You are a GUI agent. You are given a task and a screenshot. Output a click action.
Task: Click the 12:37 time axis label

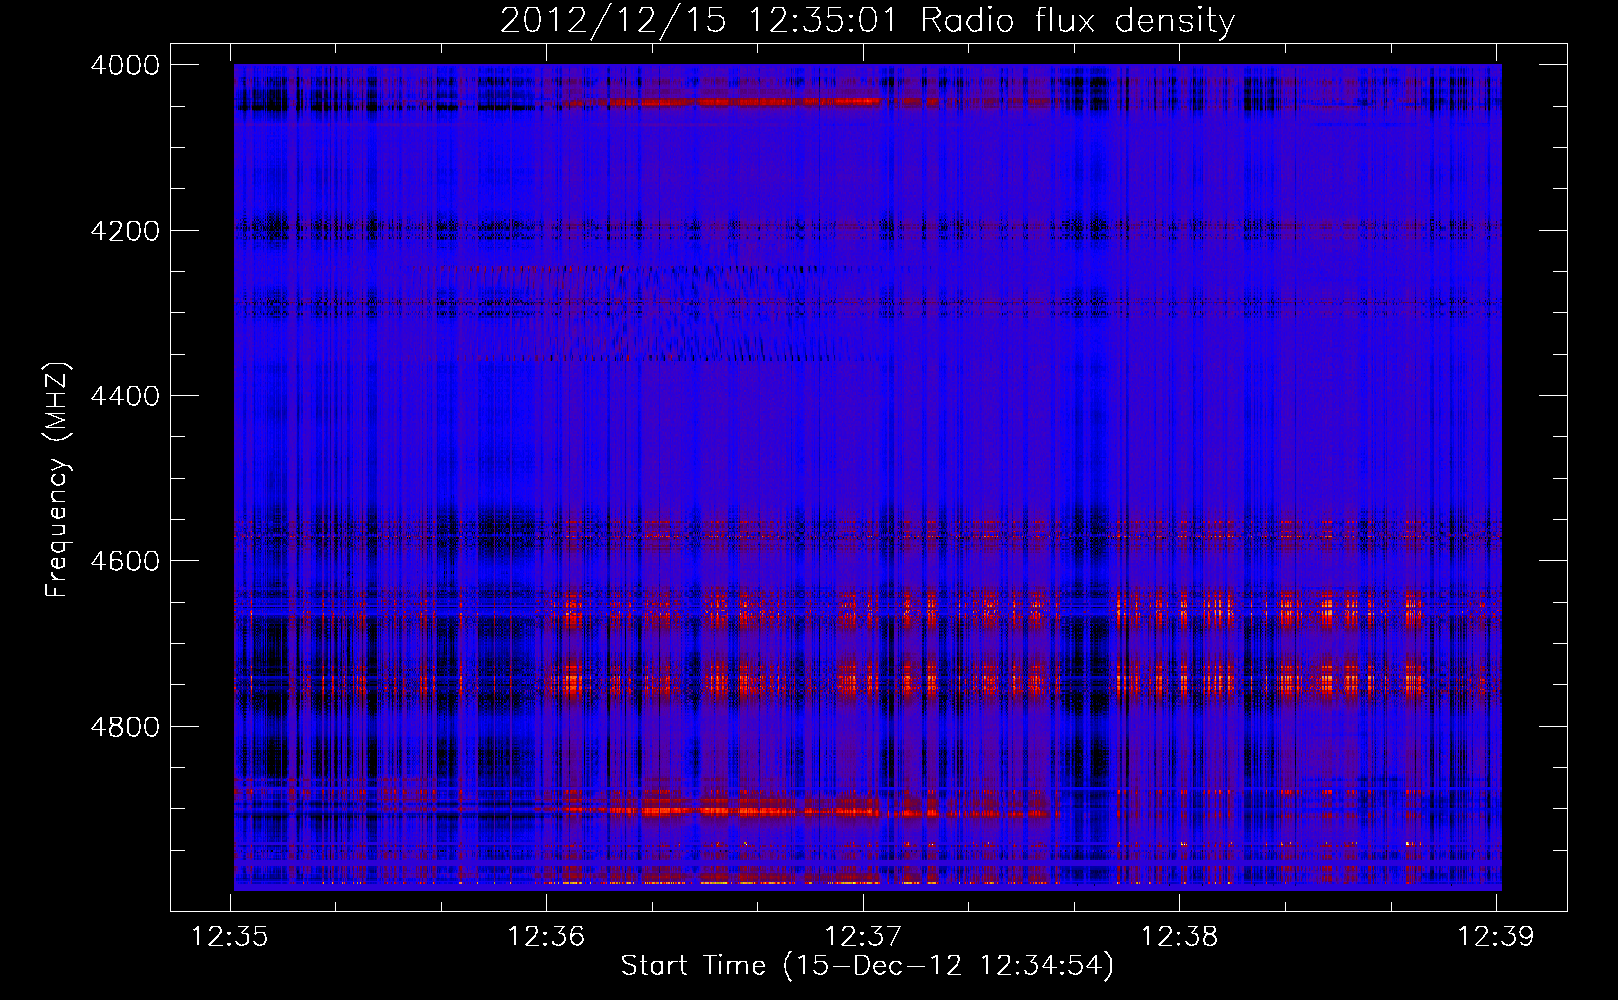point(862,937)
